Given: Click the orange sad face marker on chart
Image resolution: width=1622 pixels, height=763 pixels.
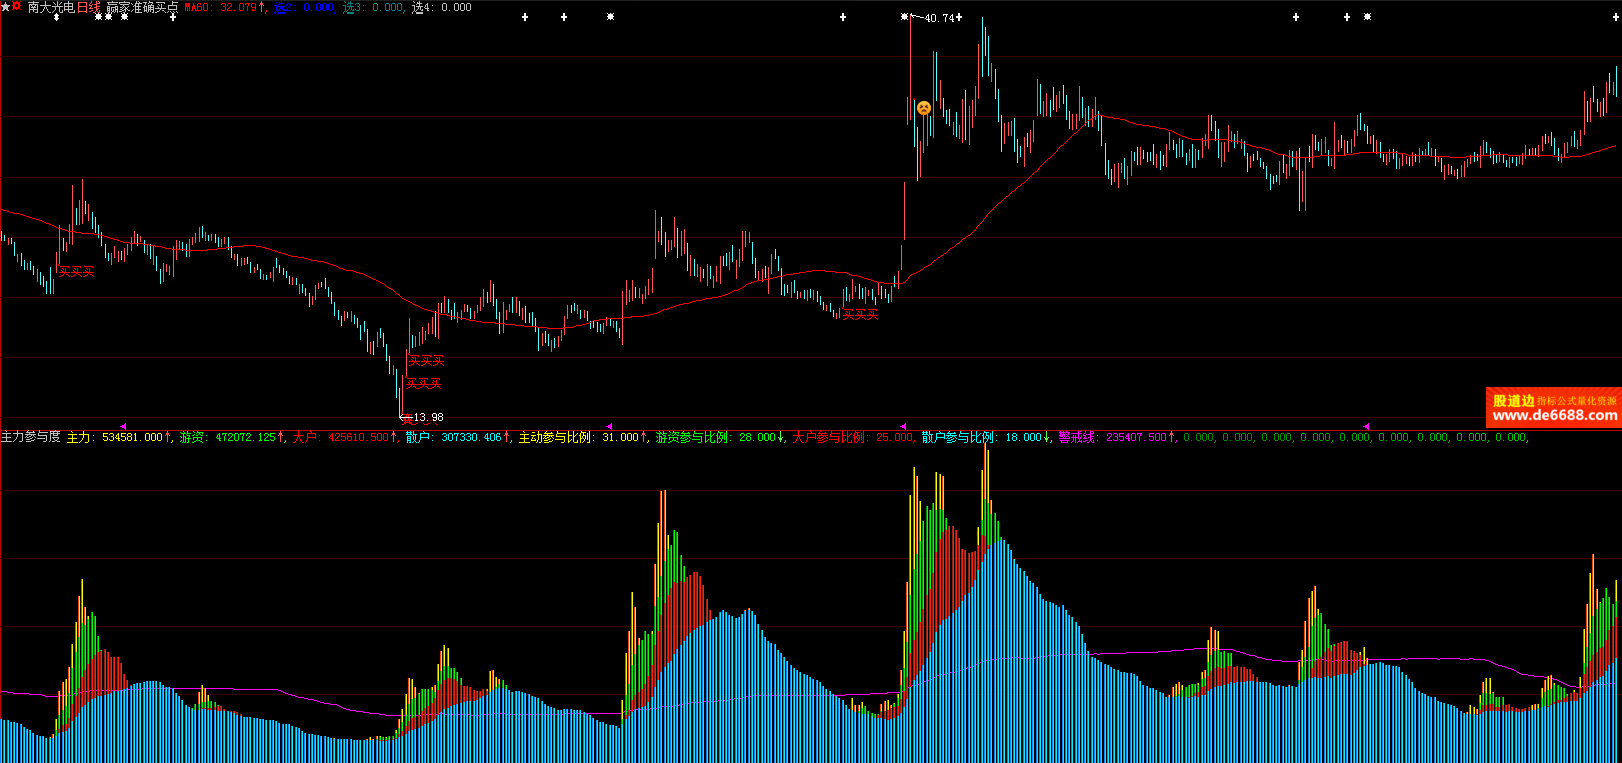Looking at the screenshot, I should [x=924, y=108].
